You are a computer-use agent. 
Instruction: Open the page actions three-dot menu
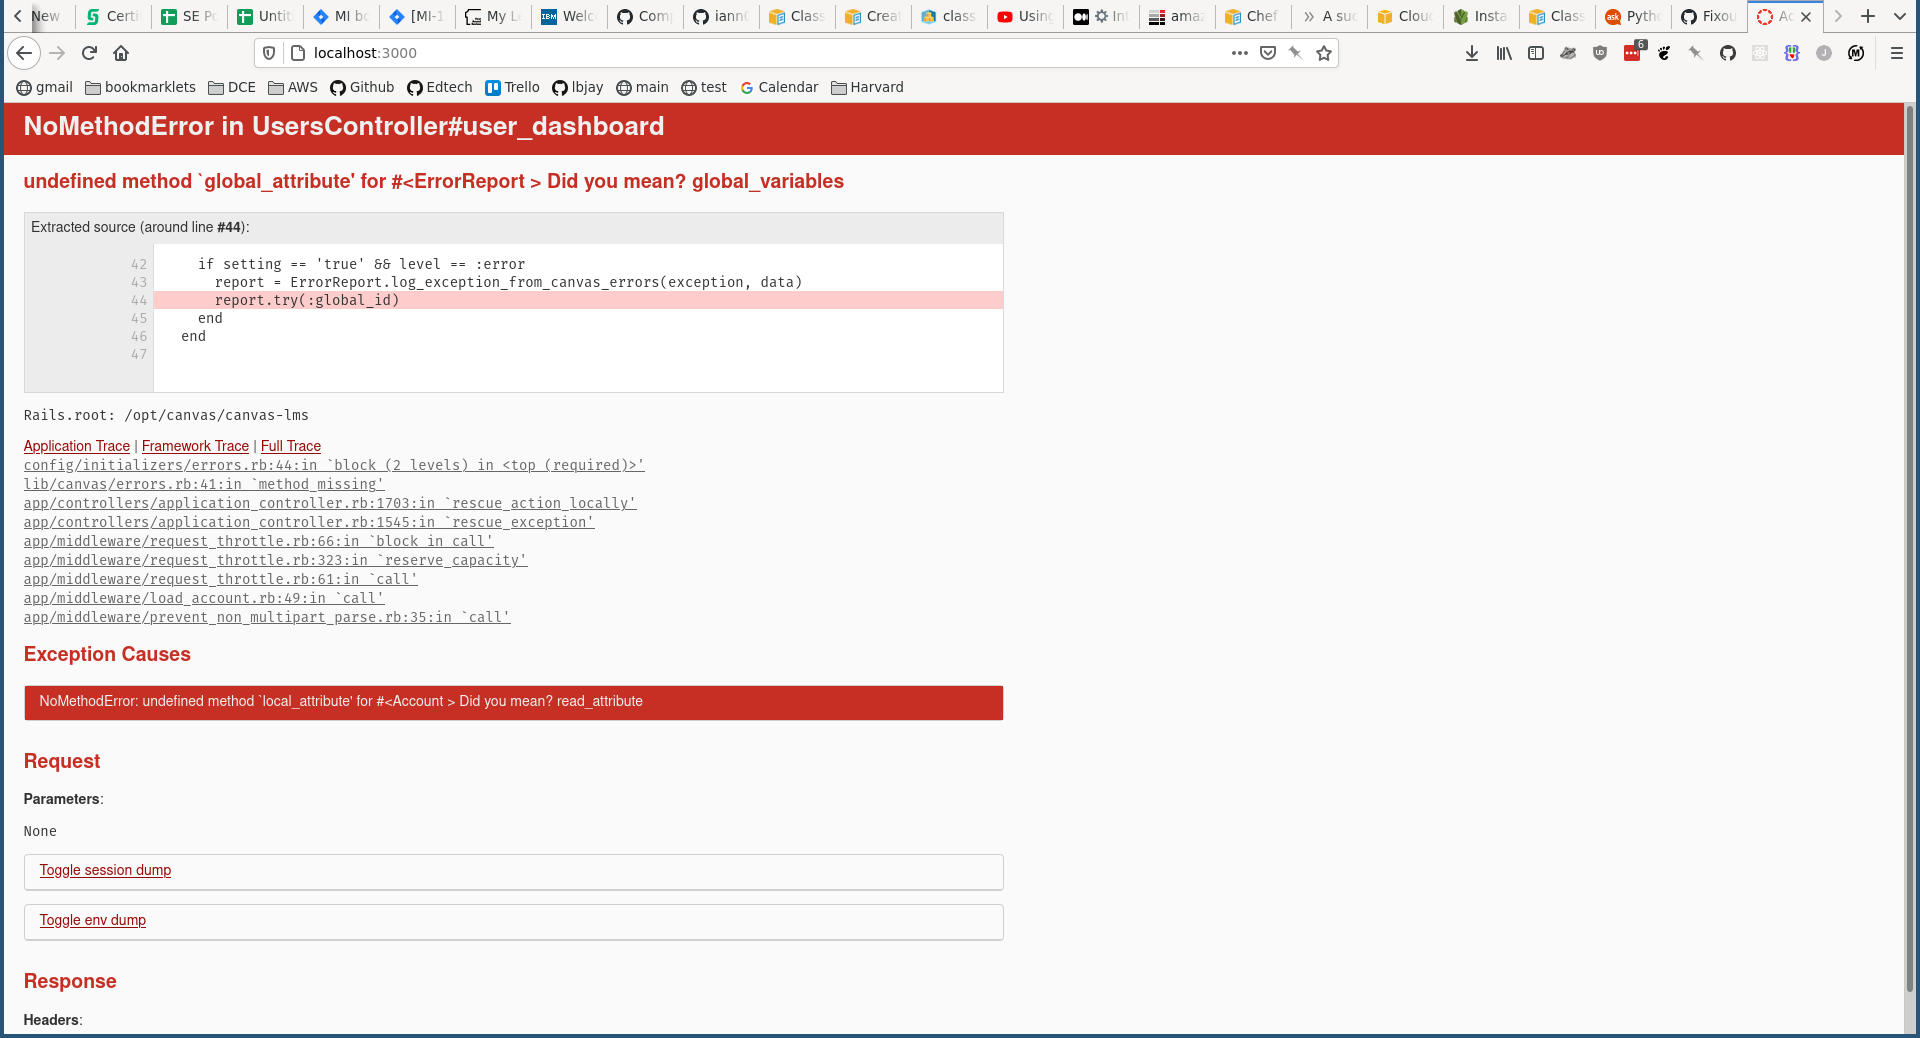coord(1240,53)
